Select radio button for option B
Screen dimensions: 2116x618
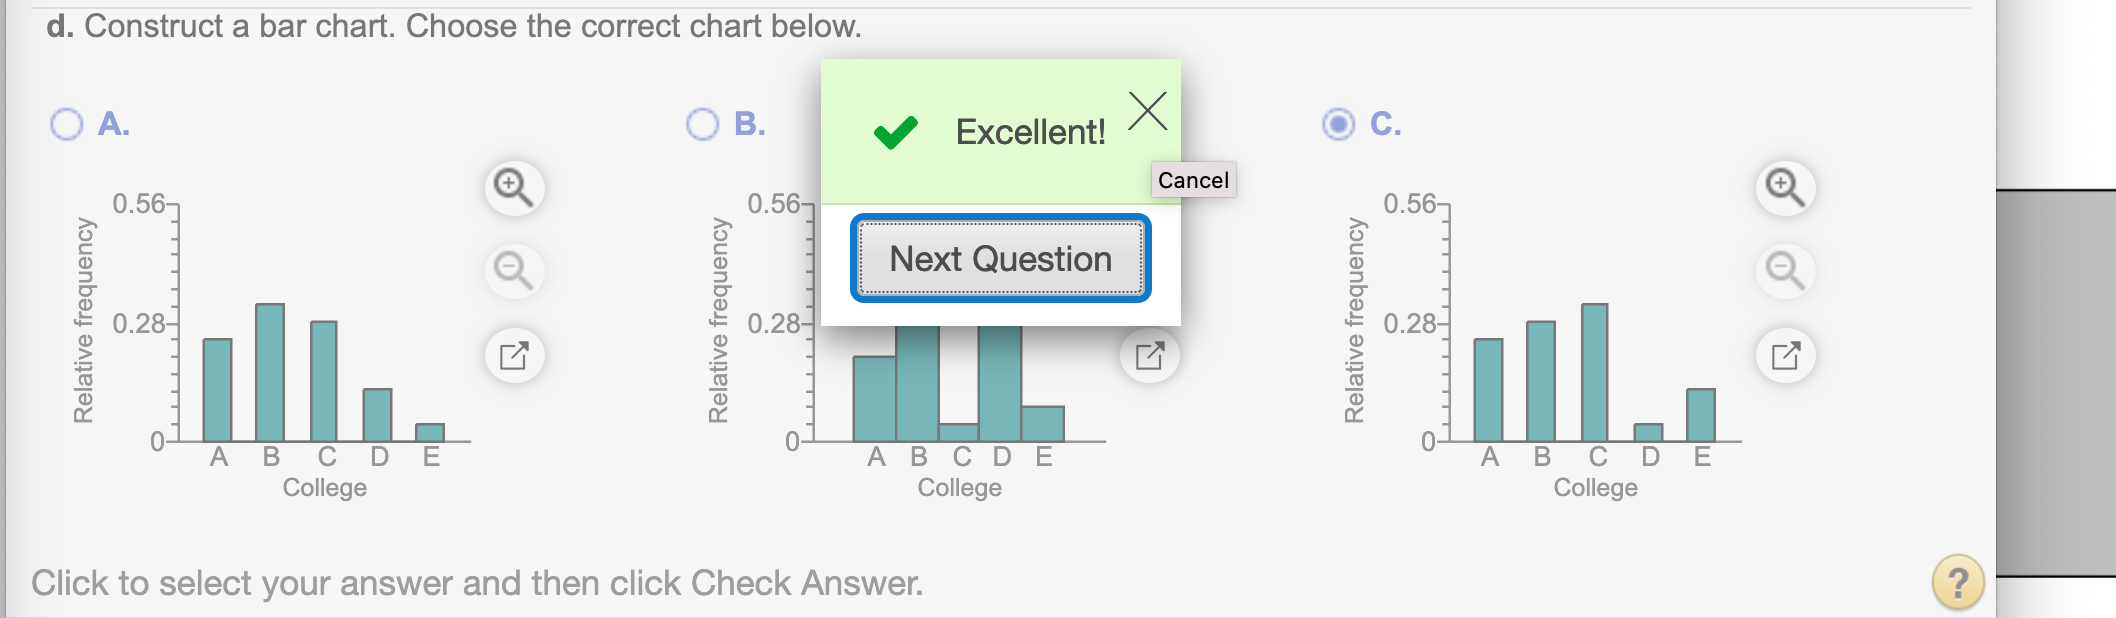pos(702,124)
